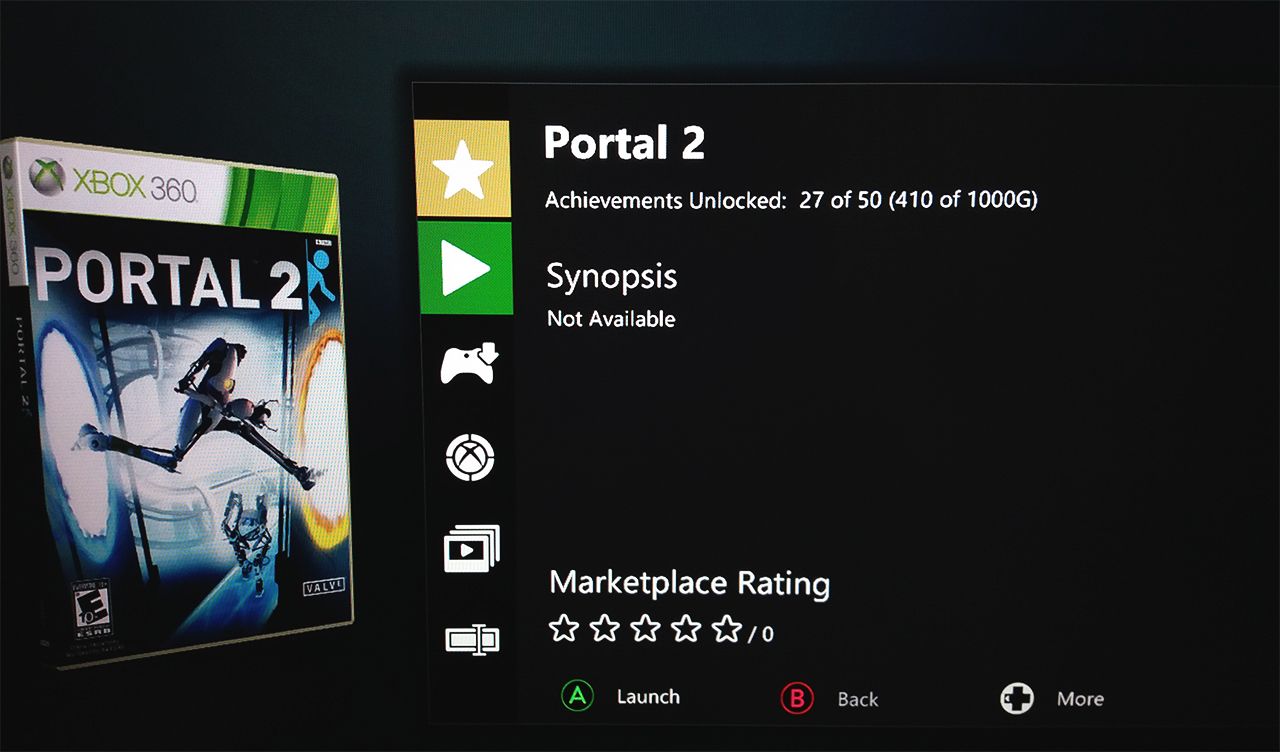Image resolution: width=1280 pixels, height=752 pixels.
Task: Click the red B Back button
Action: (x=797, y=699)
